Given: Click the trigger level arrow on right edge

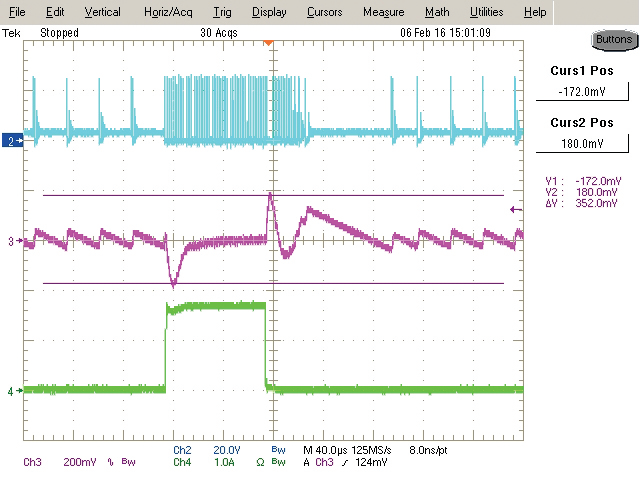Looking at the screenshot, I should [x=515, y=209].
